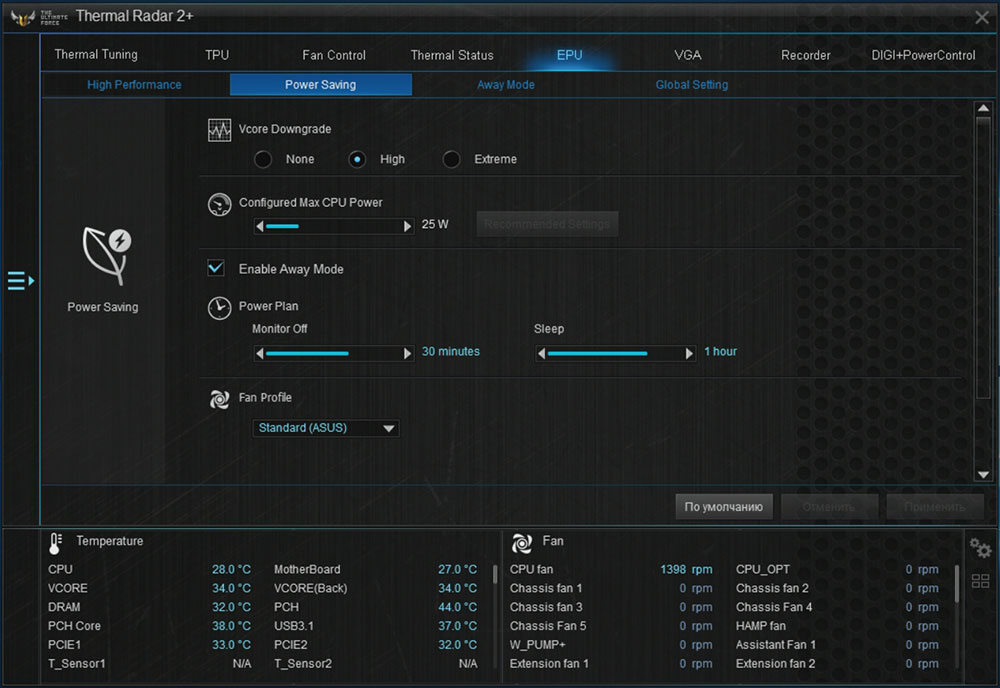Click the Power Saving leaf icon
Viewport: 1000px width, 688px height.
pos(107,256)
